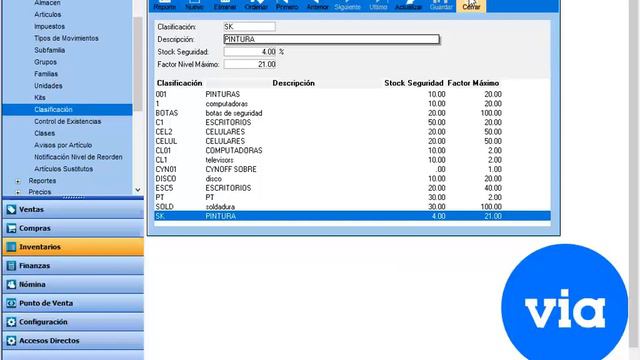
Task: Open the Finanzas module
Action: click(73, 266)
